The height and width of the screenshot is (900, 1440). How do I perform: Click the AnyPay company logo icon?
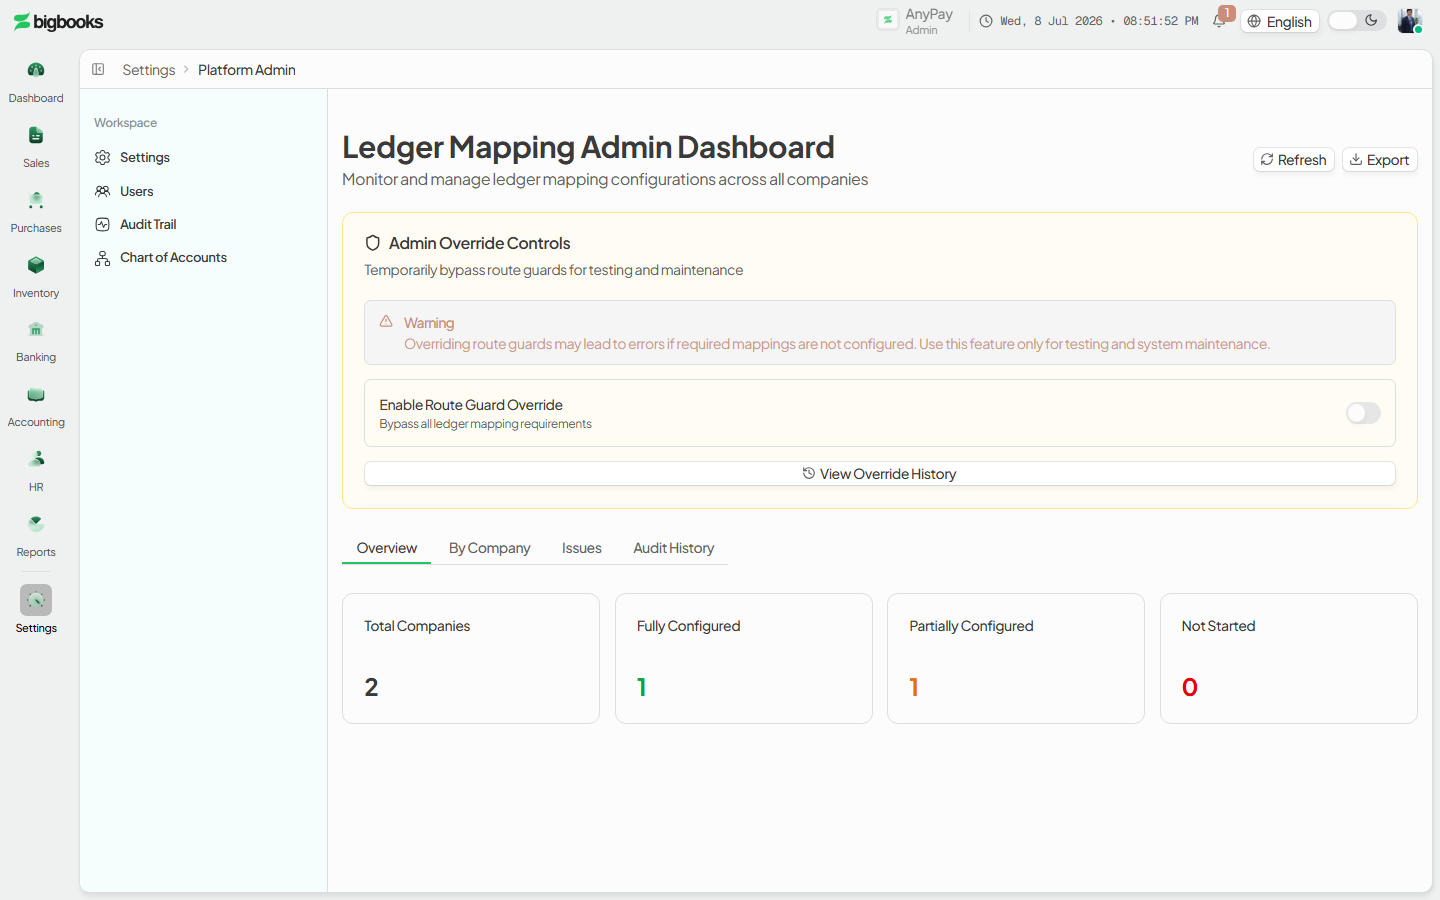[888, 20]
